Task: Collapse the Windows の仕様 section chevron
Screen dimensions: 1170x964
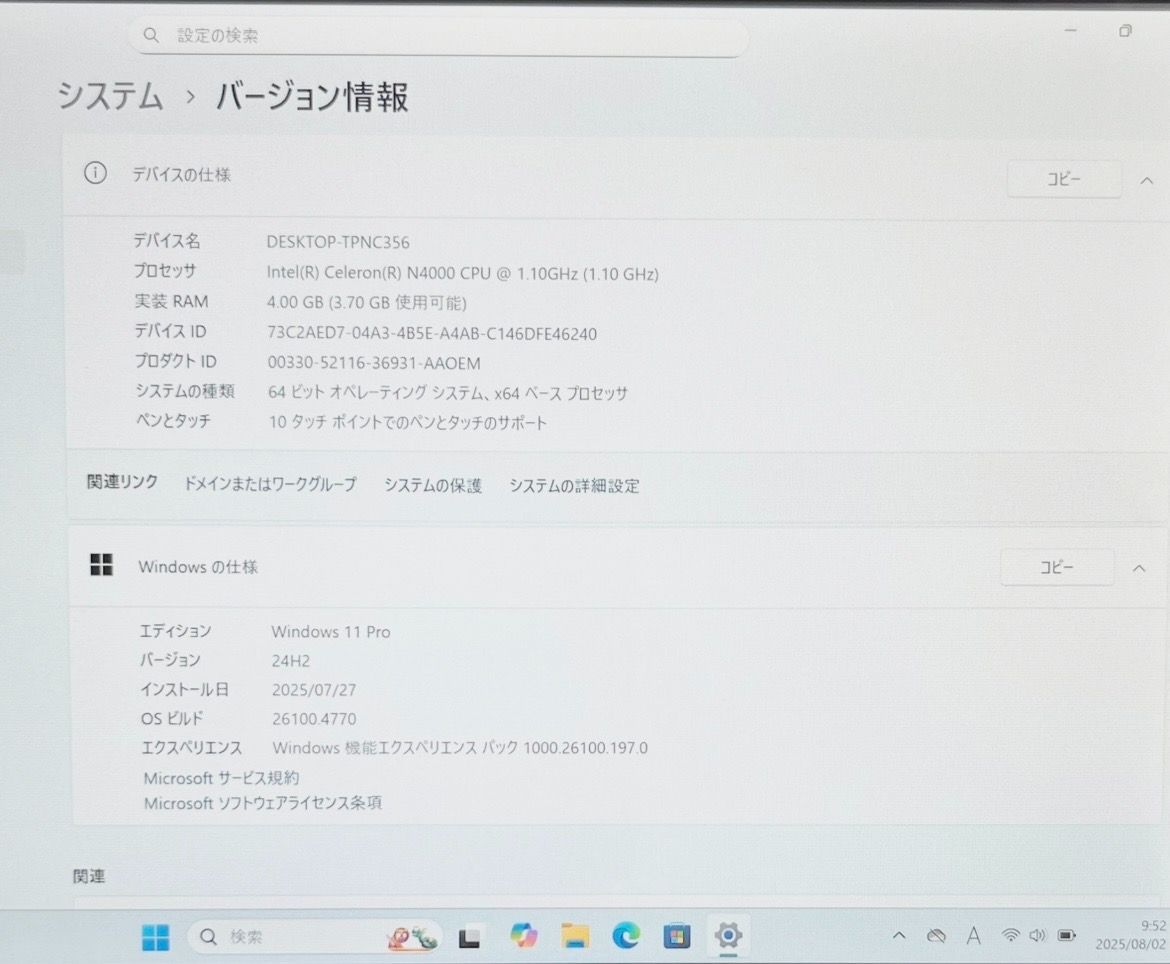Action: (1139, 569)
